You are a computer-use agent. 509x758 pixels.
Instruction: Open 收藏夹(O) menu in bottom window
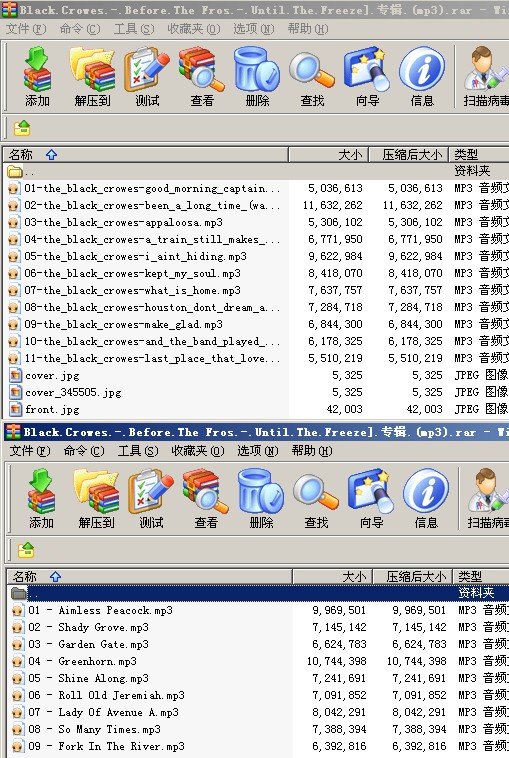(x=197, y=451)
